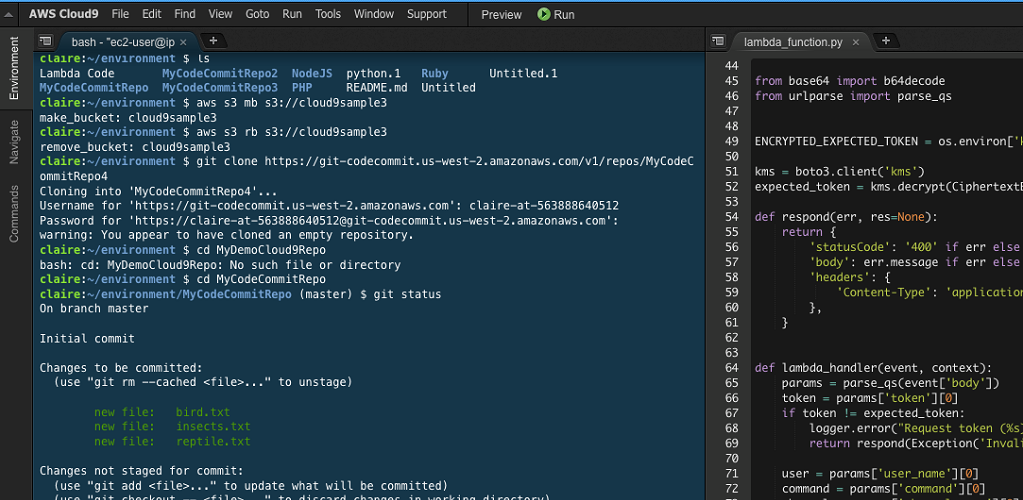
Task: Close the lambda_function.py tab
Action: (x=855, y=42)
